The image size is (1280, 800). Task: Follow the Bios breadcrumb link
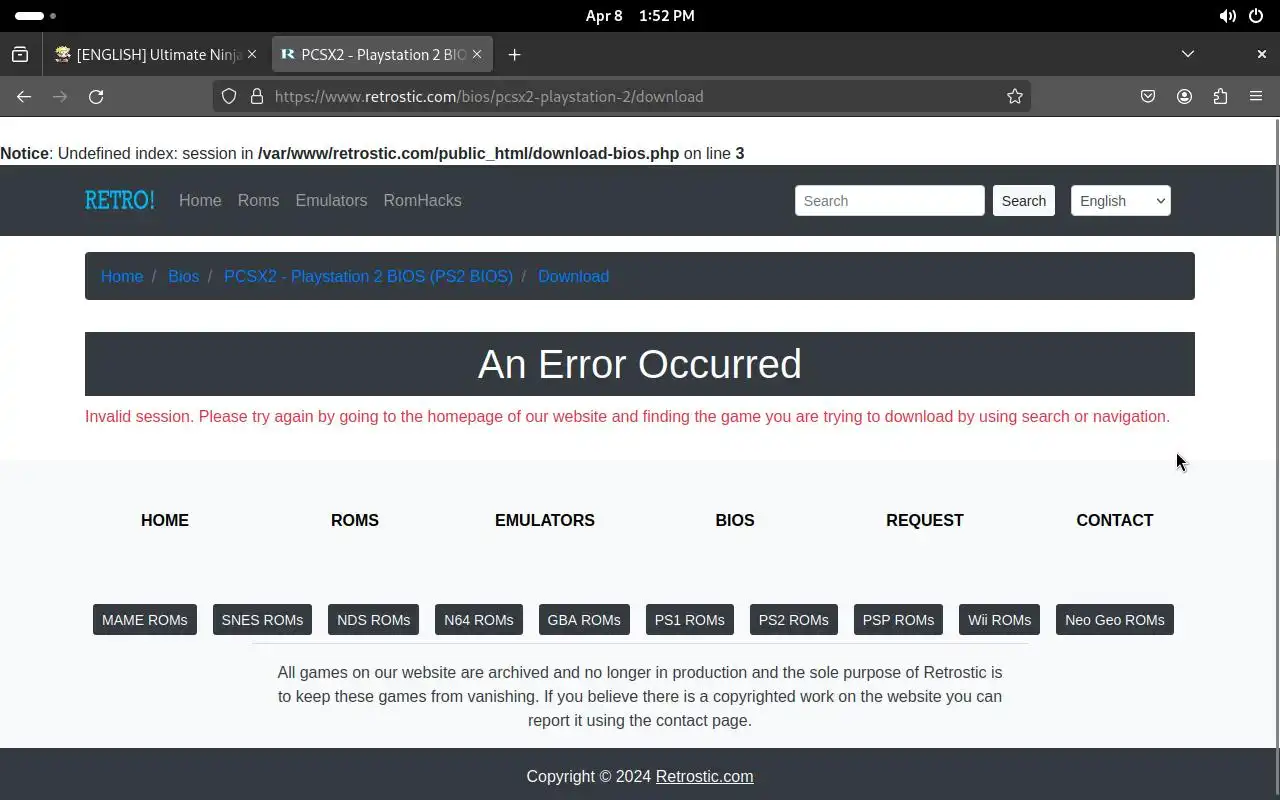pyautogui.click(x=183, y=276)
